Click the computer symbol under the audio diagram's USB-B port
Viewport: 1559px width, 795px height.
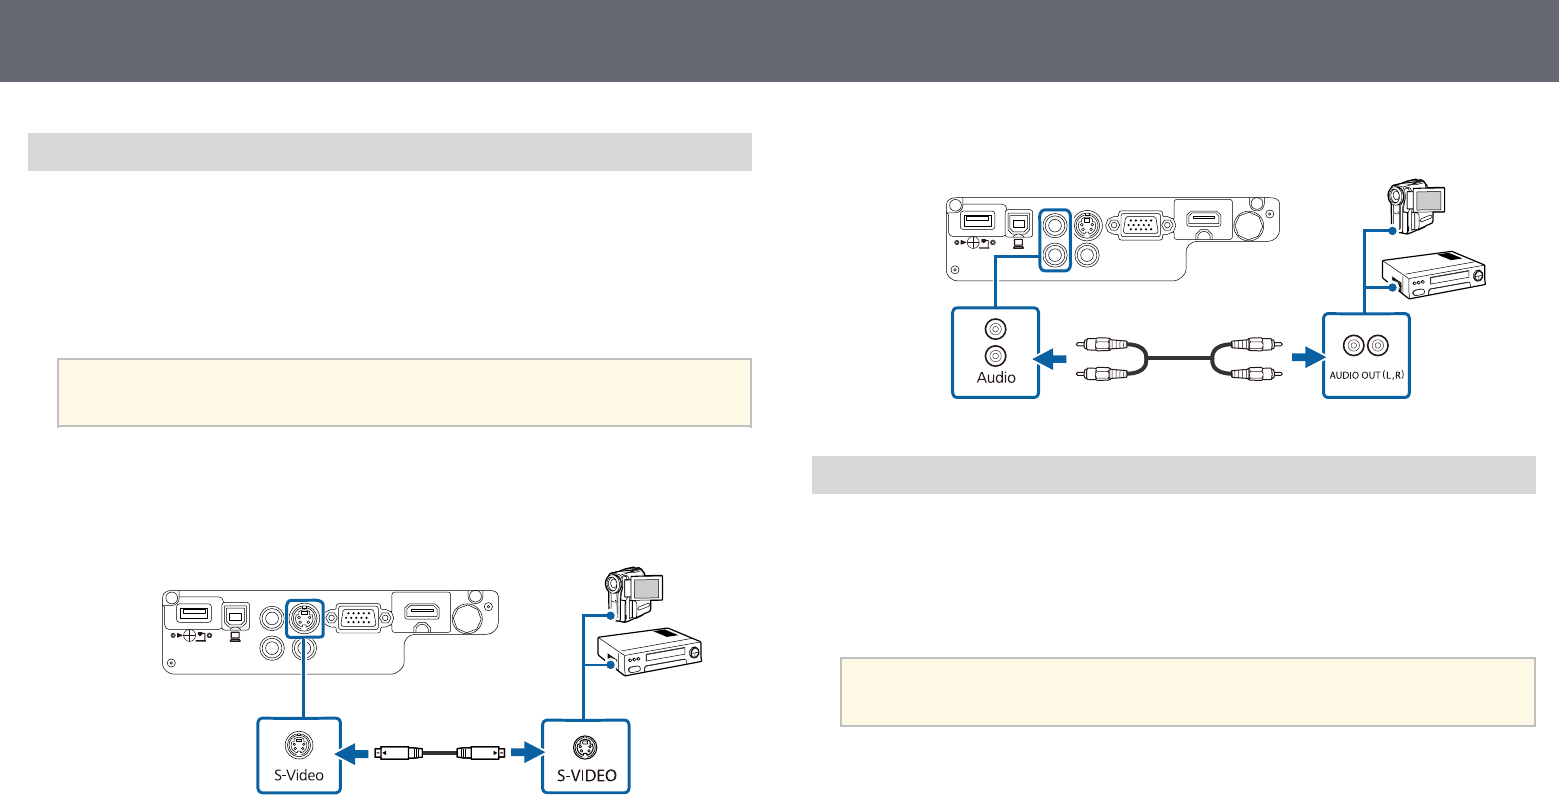1019,244
